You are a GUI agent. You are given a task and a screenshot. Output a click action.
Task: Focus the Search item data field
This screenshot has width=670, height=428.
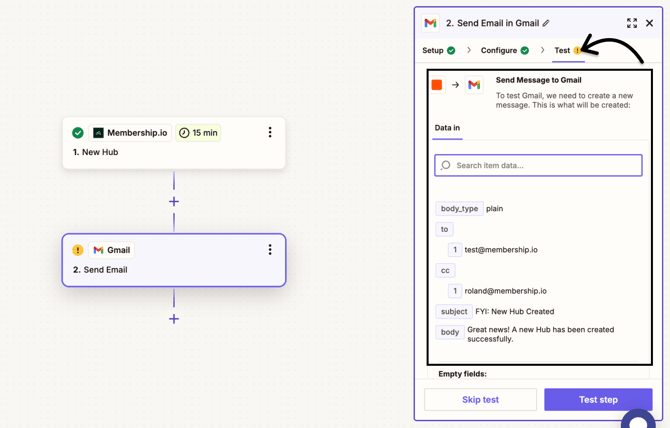tap(538, 165)
